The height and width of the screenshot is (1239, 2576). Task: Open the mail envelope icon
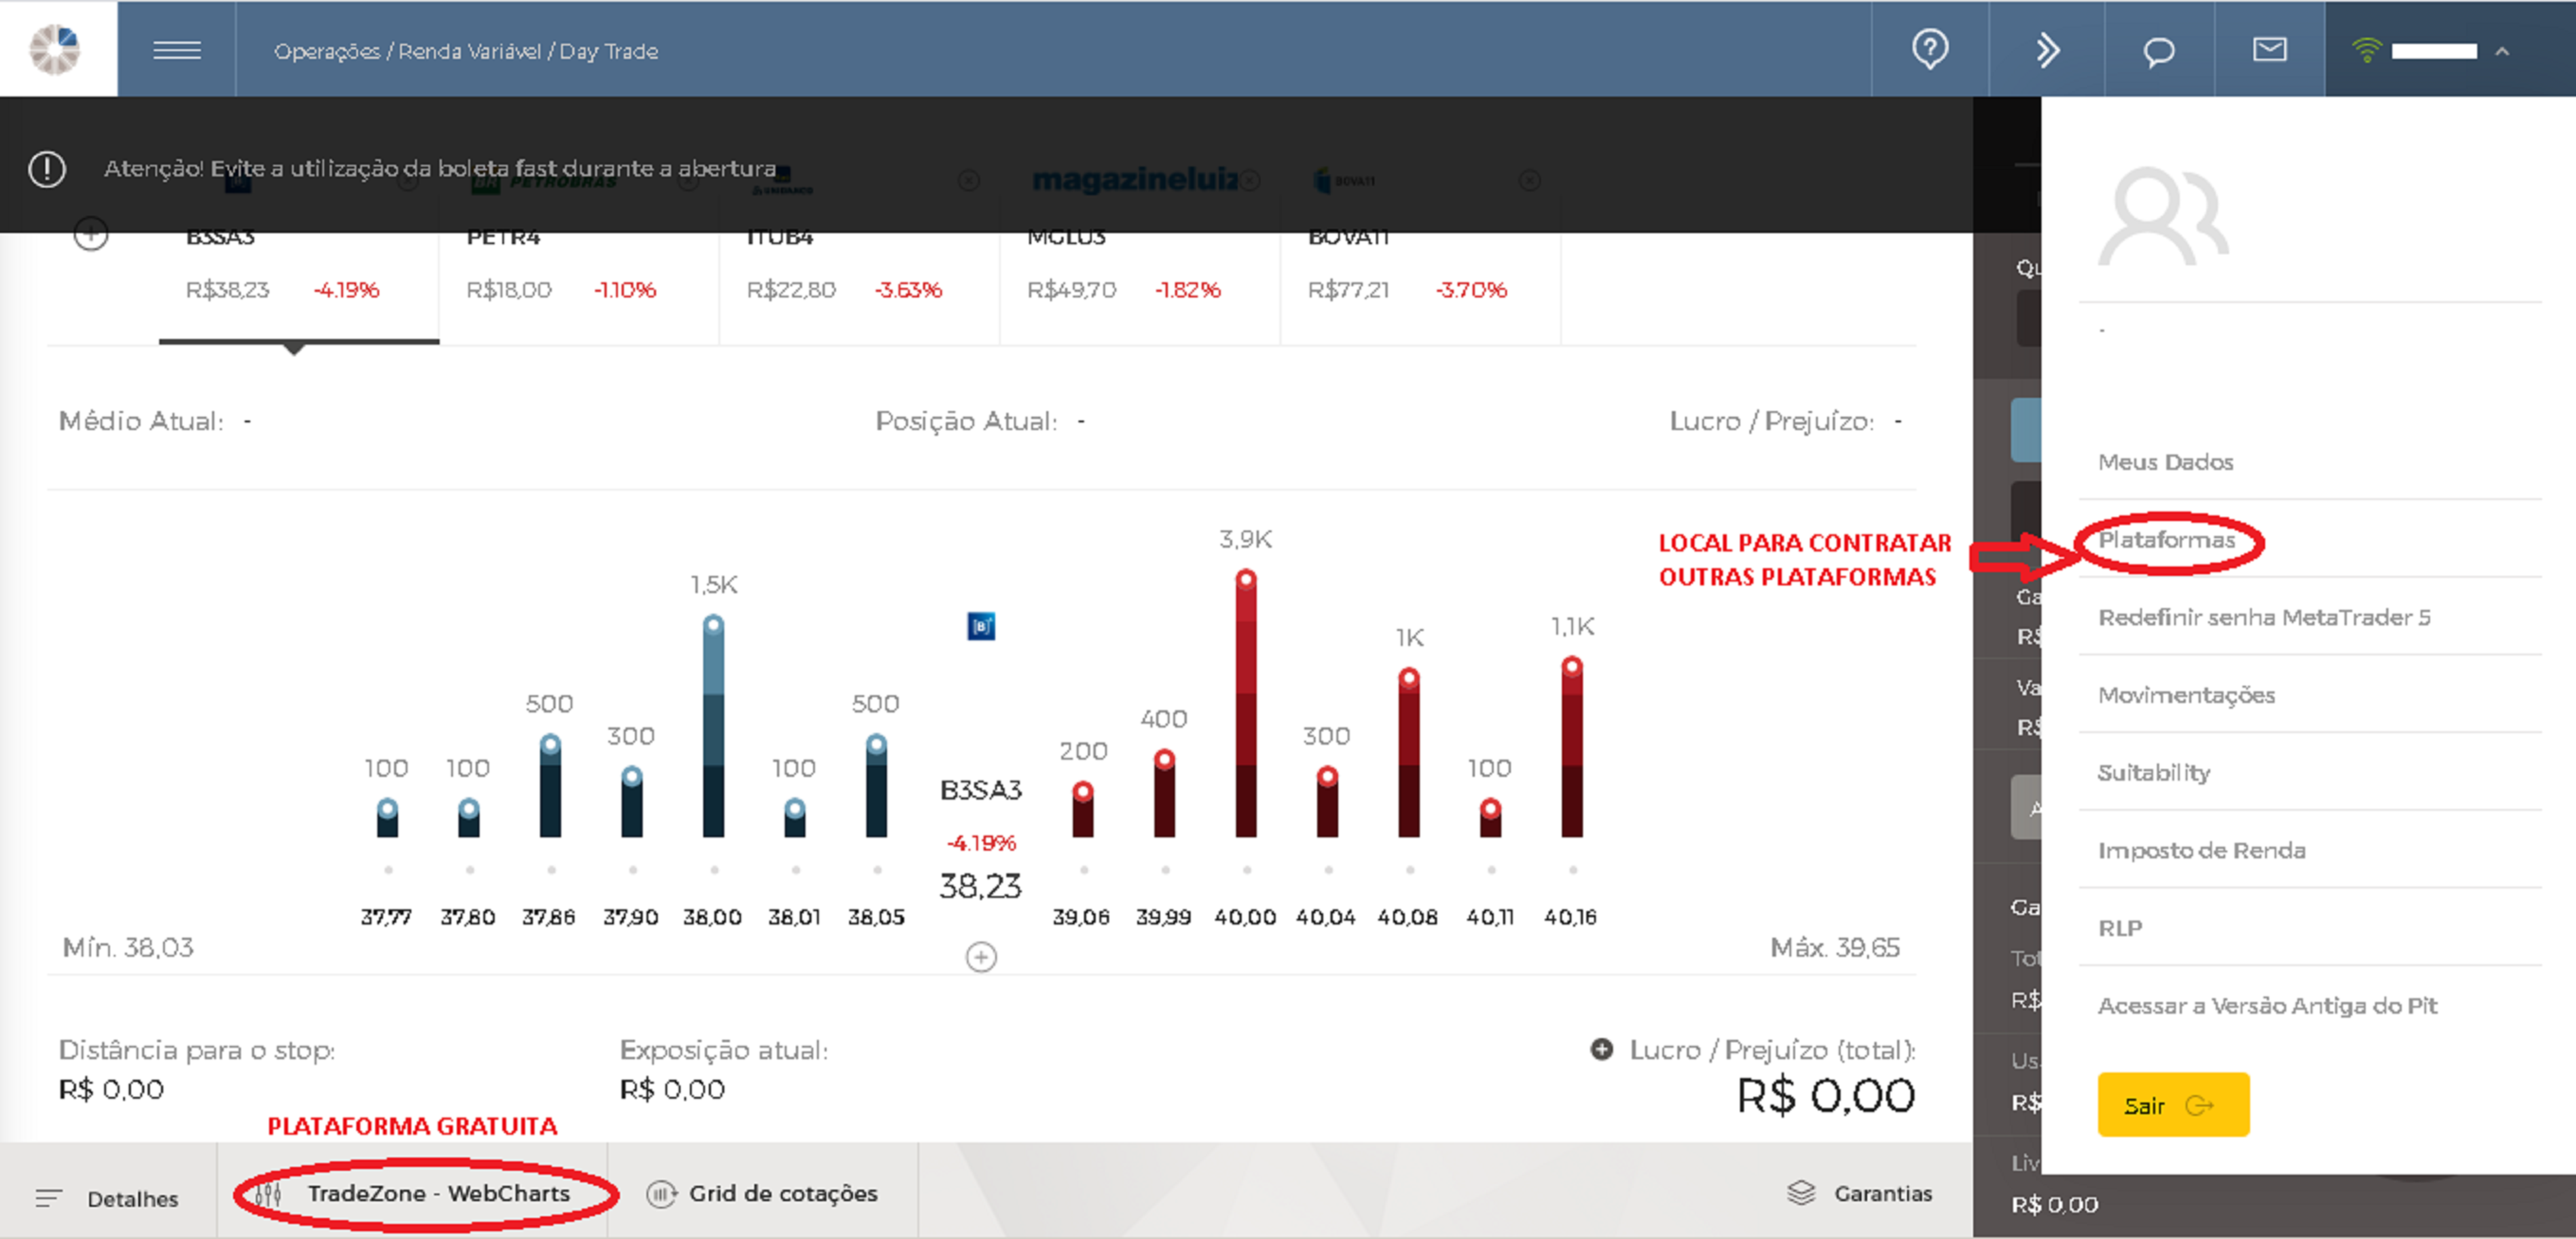tap(2269, 49)
